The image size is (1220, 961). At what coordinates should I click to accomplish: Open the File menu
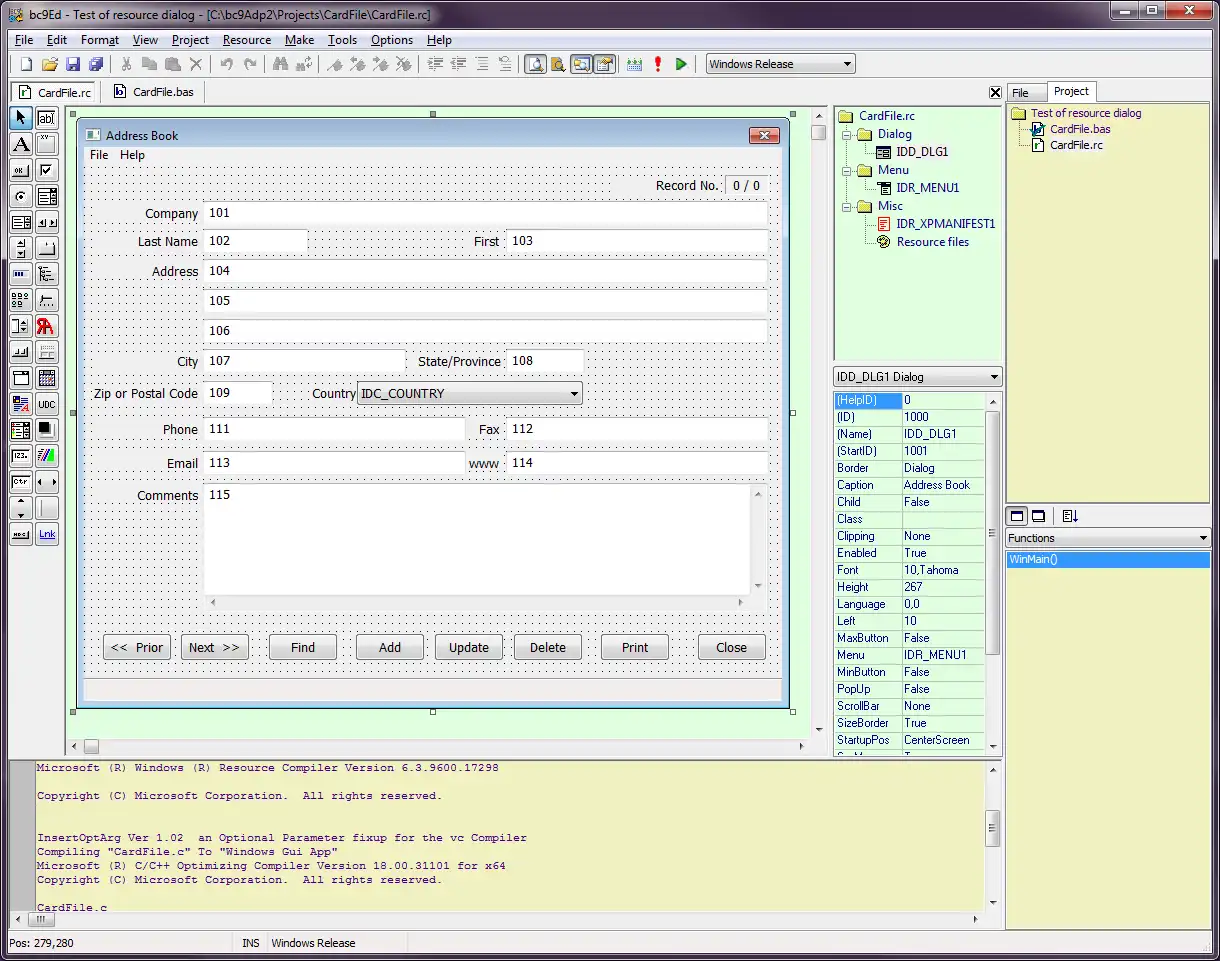tap(24, 40)
